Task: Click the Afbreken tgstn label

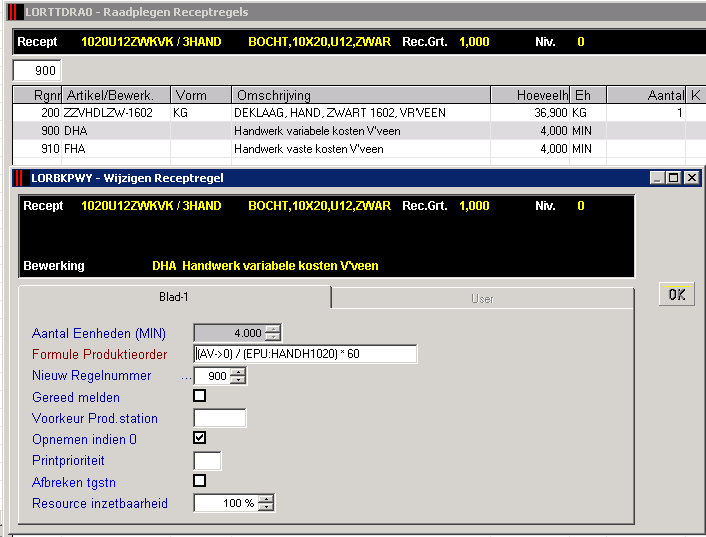Action: tap(74, 482)
